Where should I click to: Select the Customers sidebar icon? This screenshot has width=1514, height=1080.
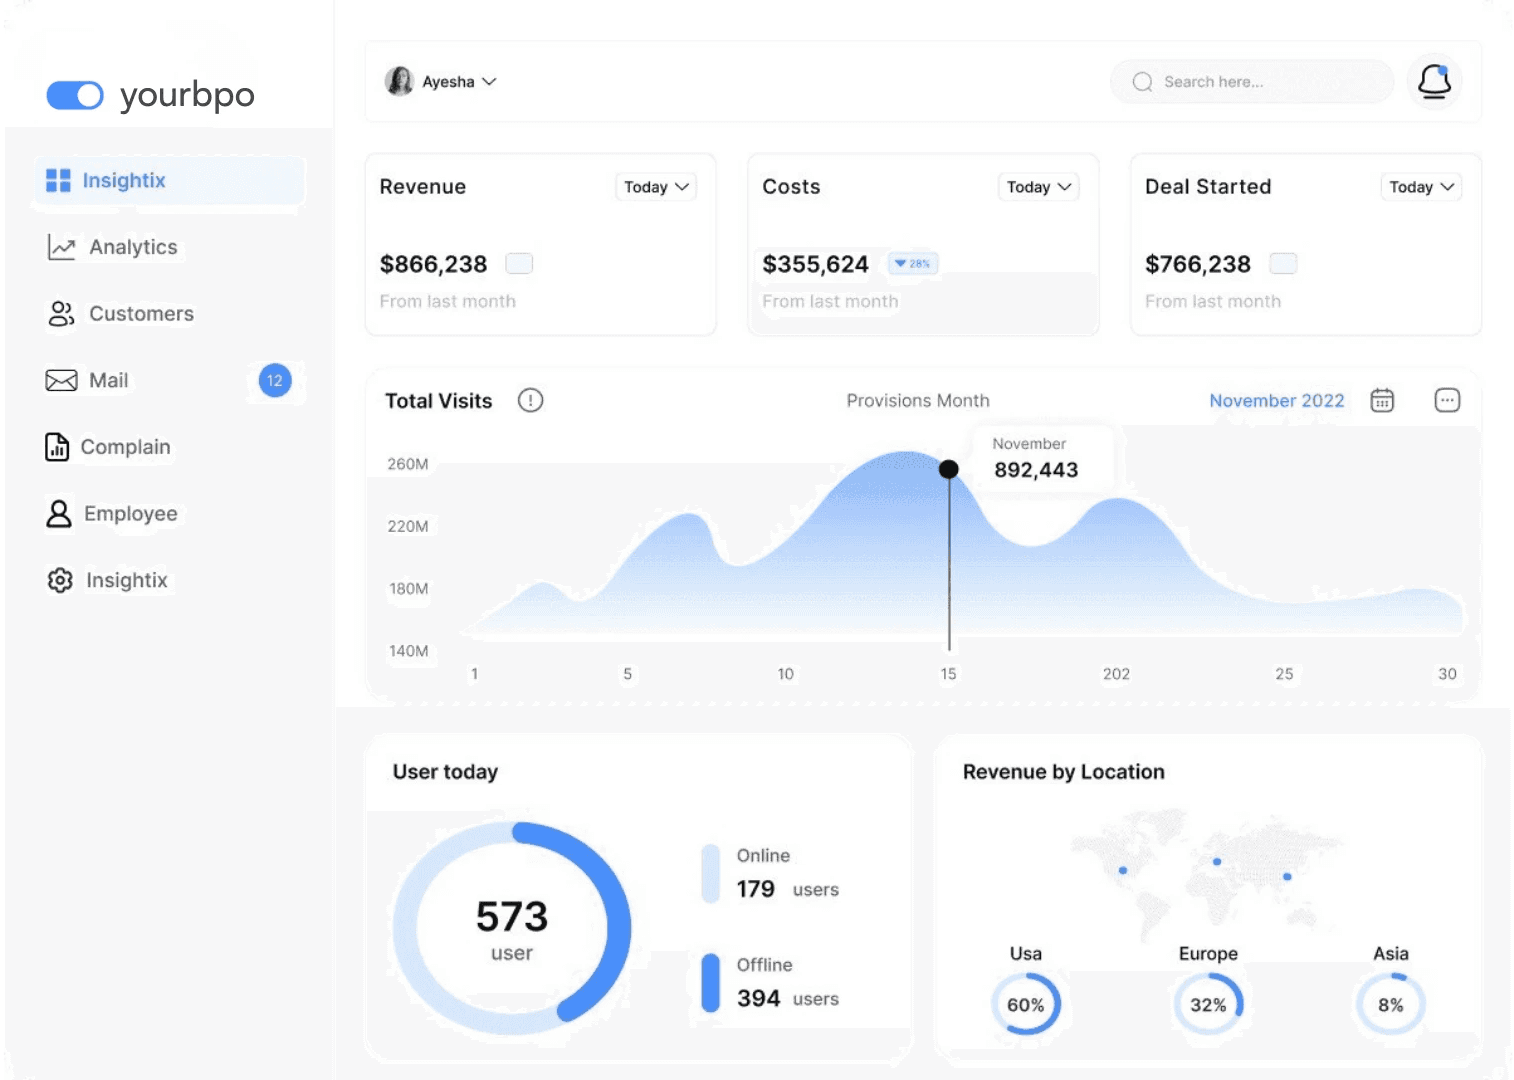click(60, 313)
